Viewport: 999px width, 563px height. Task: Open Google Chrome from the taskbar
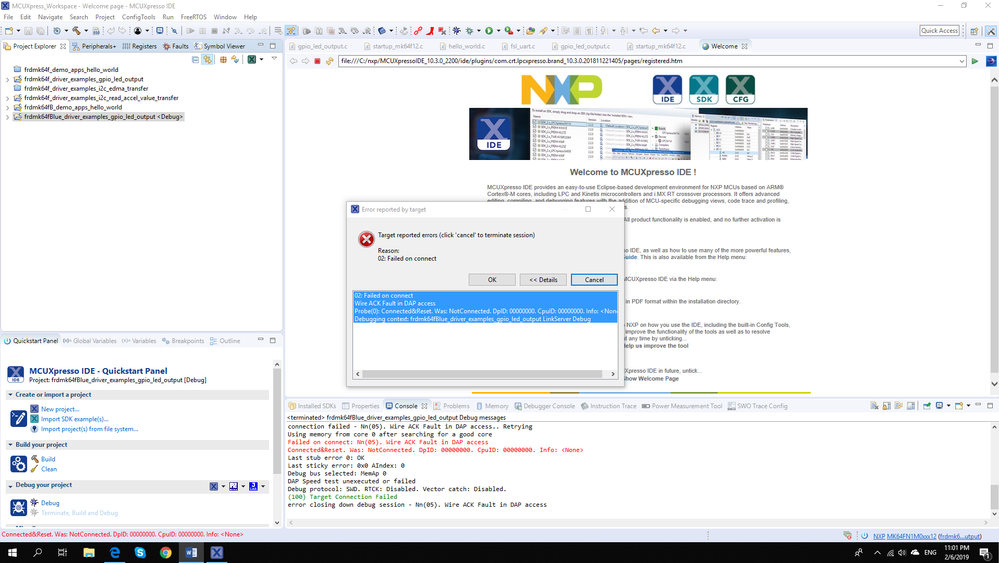coord(166,552)
